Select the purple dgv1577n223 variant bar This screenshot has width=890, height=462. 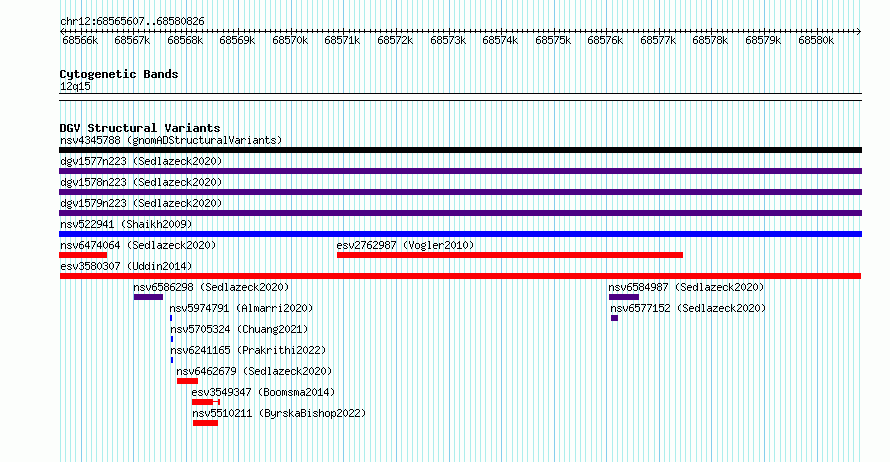[x=460, y=171]
